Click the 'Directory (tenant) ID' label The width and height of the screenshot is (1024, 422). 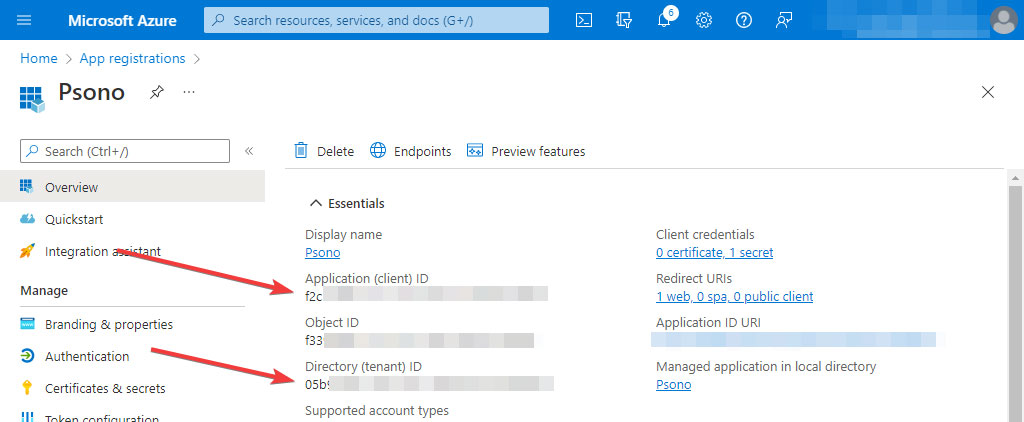[361, 366]
